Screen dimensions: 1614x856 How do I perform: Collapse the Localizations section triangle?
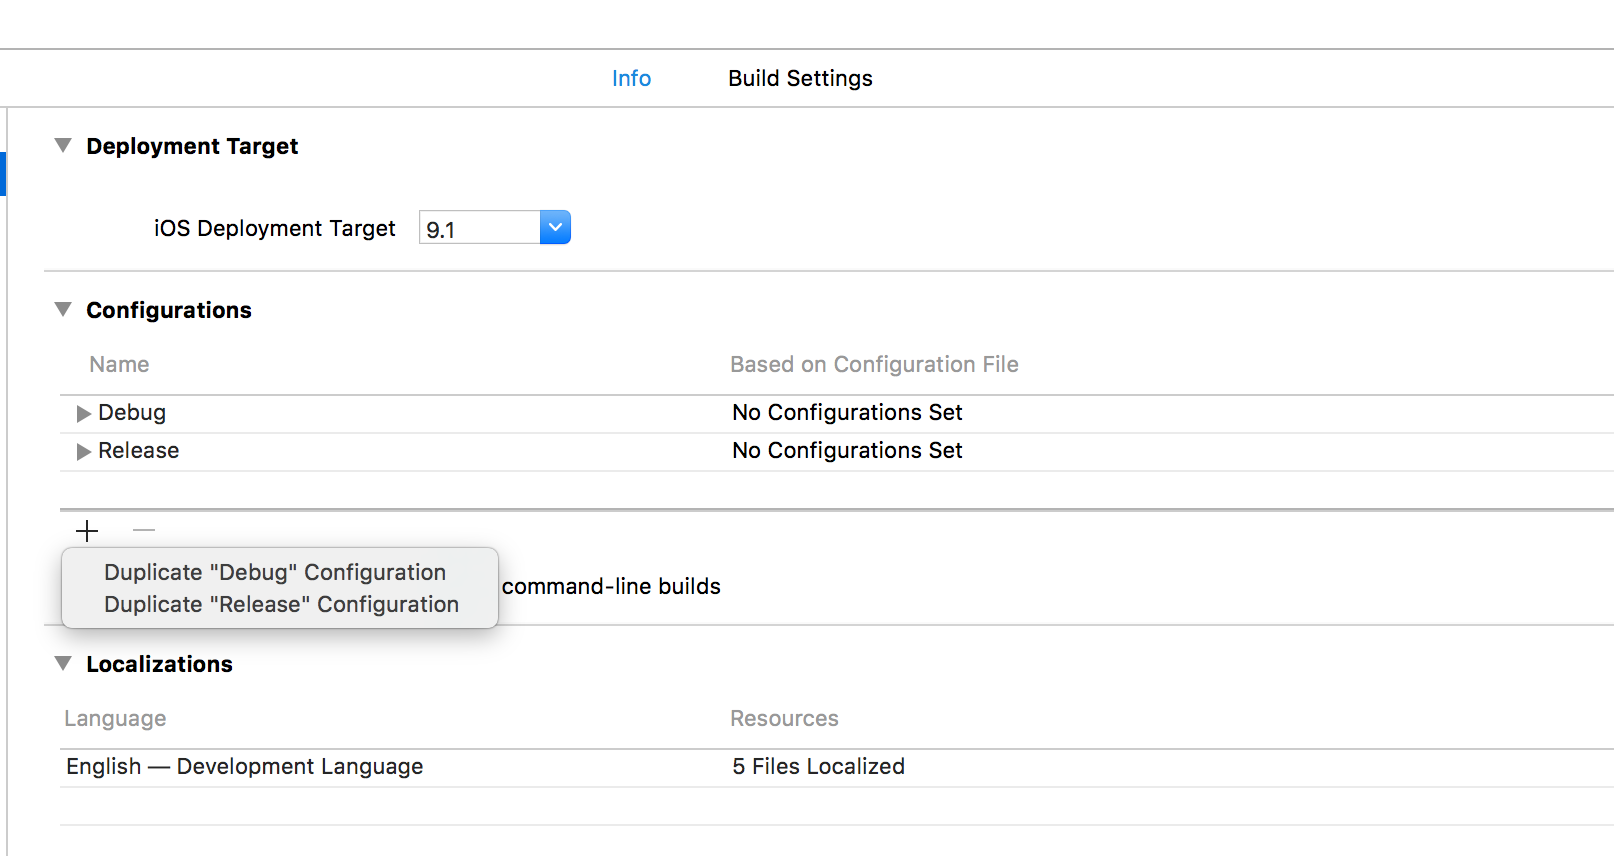[x=63, y=664]
